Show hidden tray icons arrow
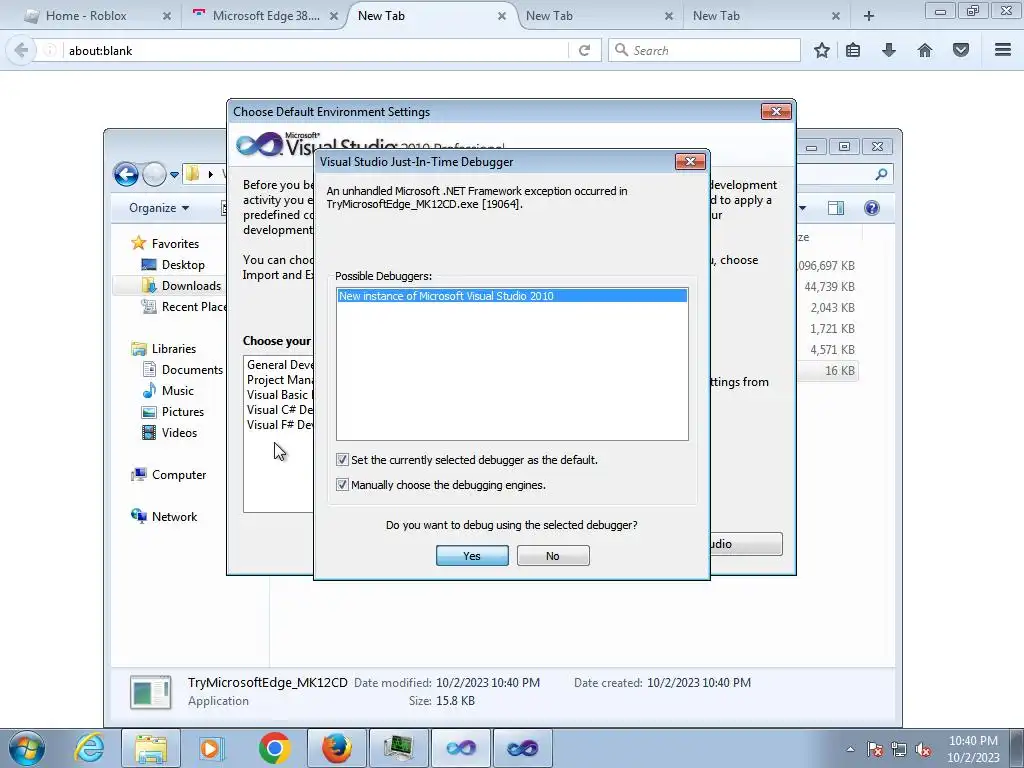Screen dimensions: 1024x768 click(850, 749)
